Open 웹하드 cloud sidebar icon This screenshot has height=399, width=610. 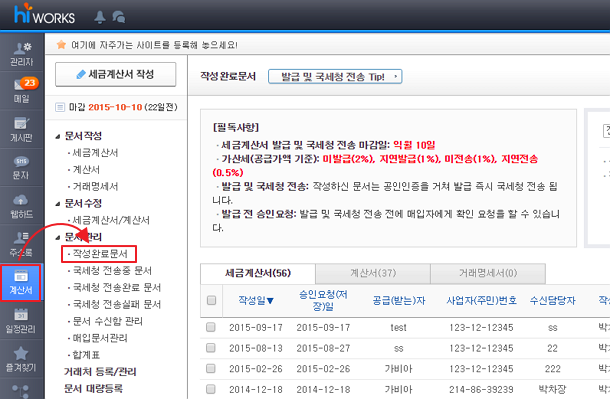pos(22,206)
